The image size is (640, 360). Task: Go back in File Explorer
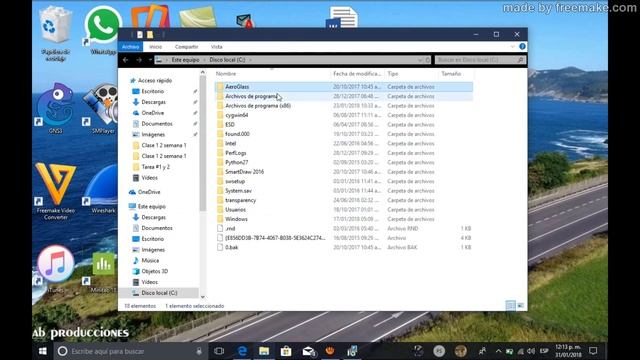click(x=126, y=60)
